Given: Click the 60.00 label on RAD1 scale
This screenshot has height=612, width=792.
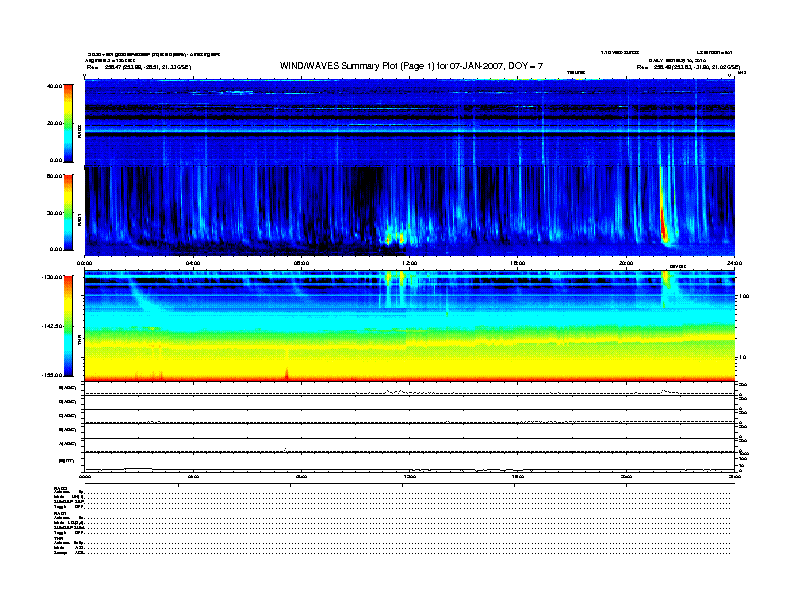Looking at the screenshot, I should [x=54, y=176].
